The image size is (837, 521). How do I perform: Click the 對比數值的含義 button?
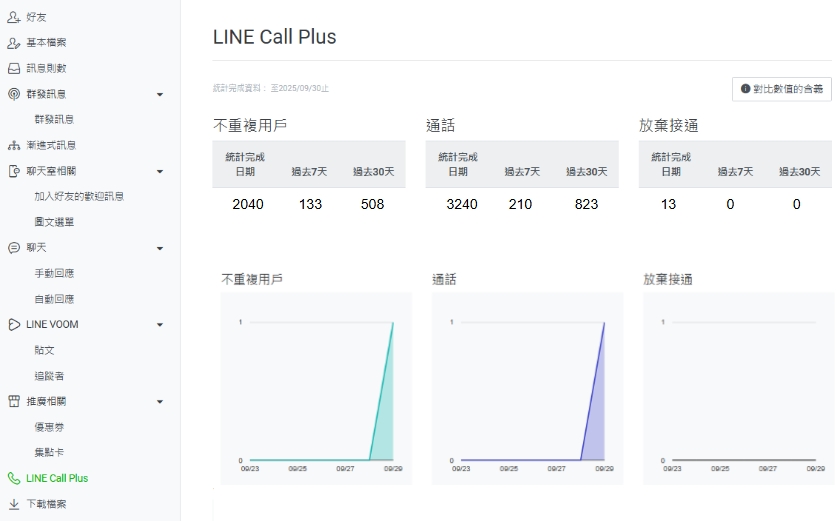coord(781,89)
